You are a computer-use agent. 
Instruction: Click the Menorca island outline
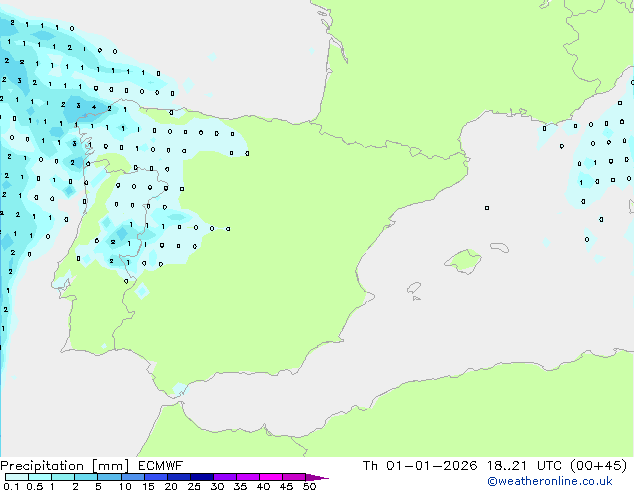click(499, 247)
